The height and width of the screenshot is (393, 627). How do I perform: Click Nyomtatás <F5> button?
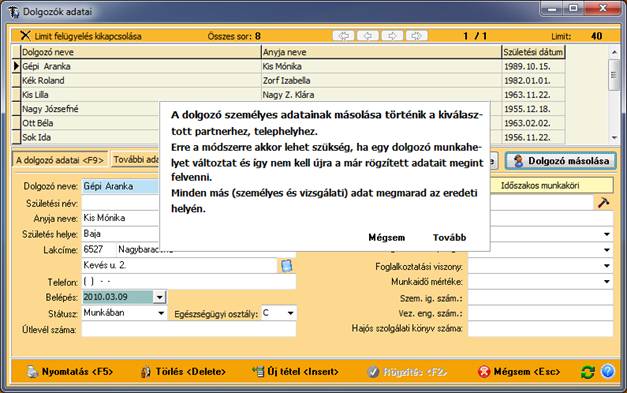tap(69, 372)
